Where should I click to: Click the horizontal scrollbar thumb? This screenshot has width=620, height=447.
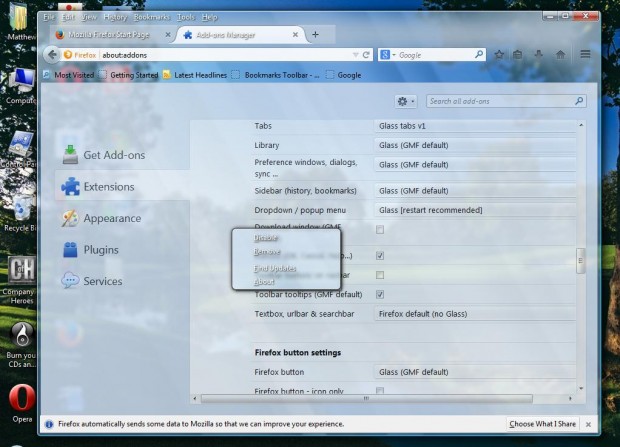tap(367, 398)
